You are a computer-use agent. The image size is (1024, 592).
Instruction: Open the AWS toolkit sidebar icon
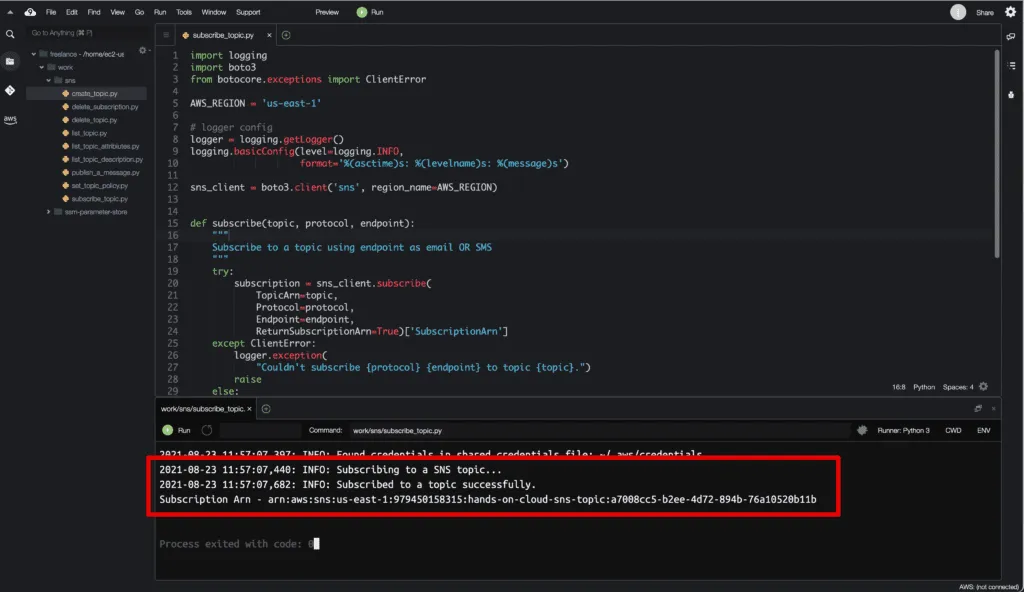(10, 119)
